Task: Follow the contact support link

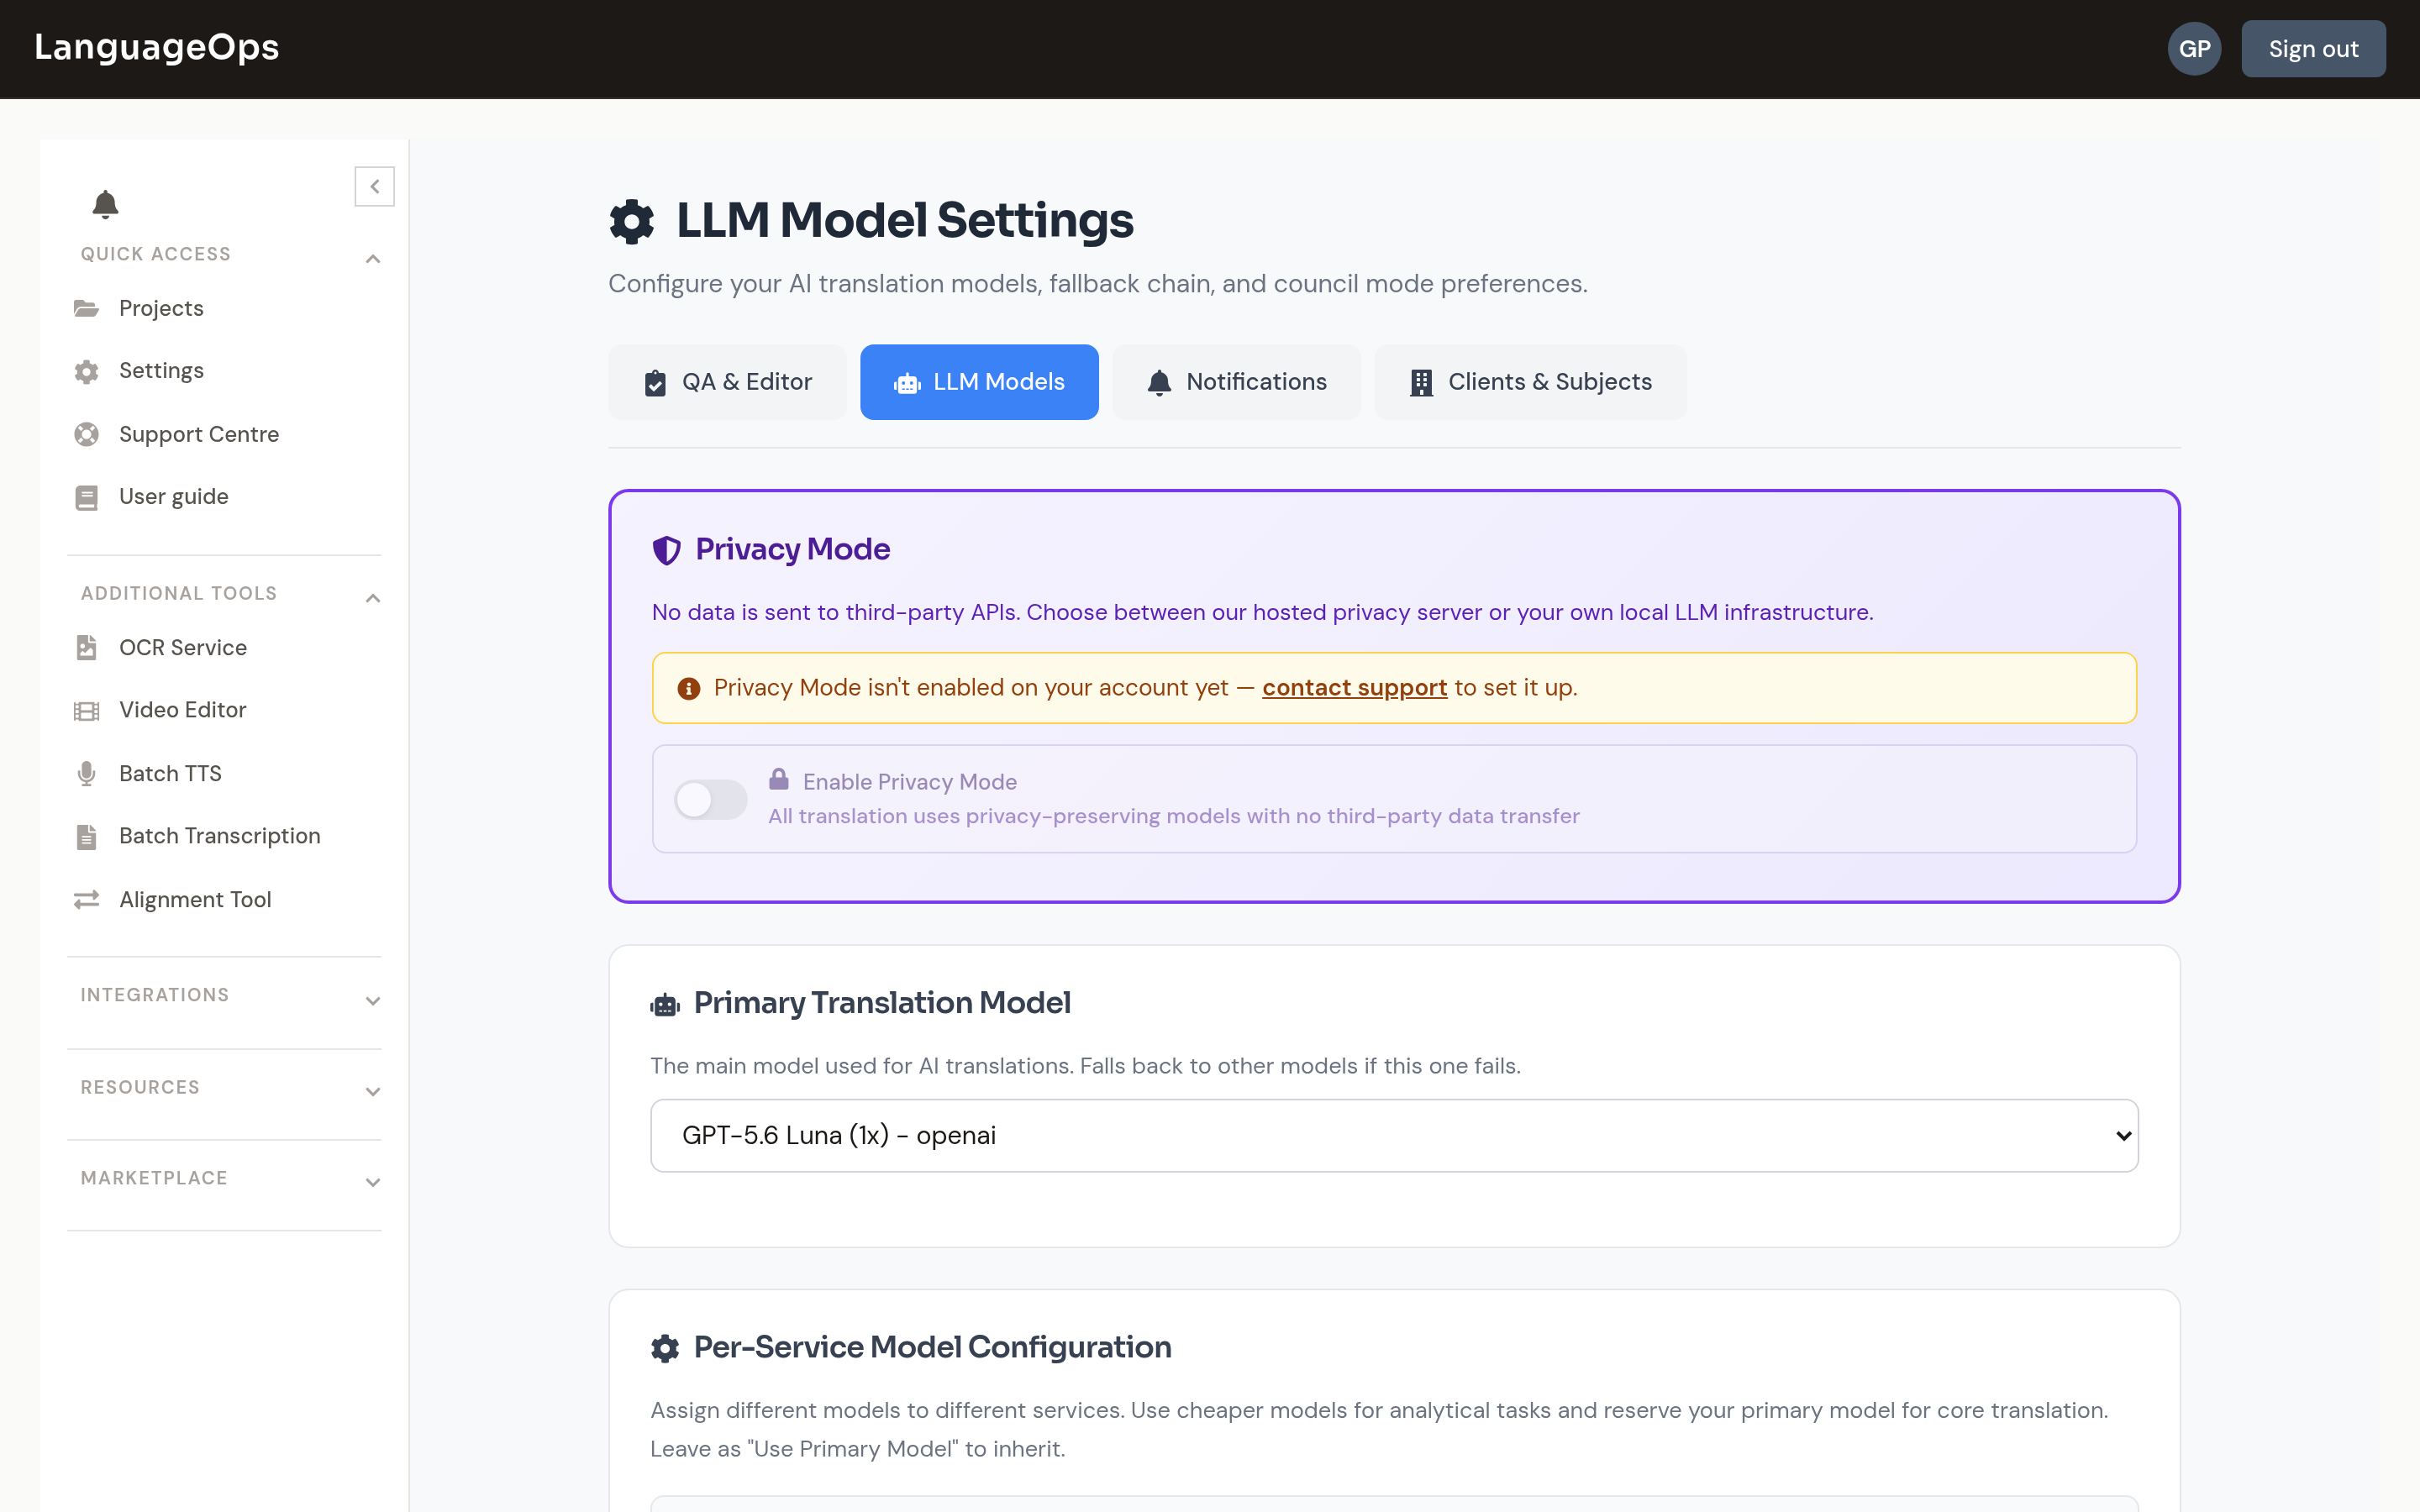Action: [1354, 688]
